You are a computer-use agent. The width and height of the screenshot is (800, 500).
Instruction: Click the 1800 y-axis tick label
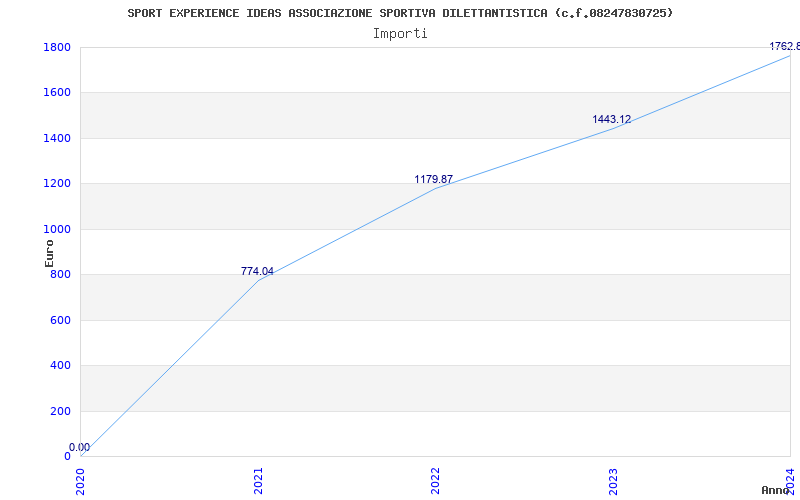tap(57, 47)
